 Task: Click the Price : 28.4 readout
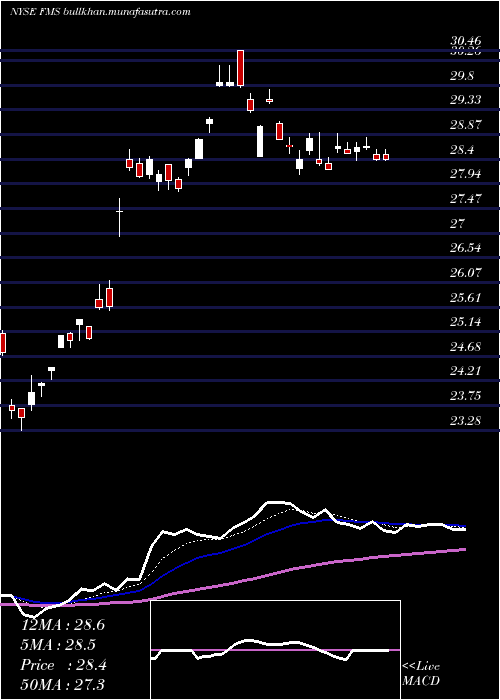tap(63, 665)
